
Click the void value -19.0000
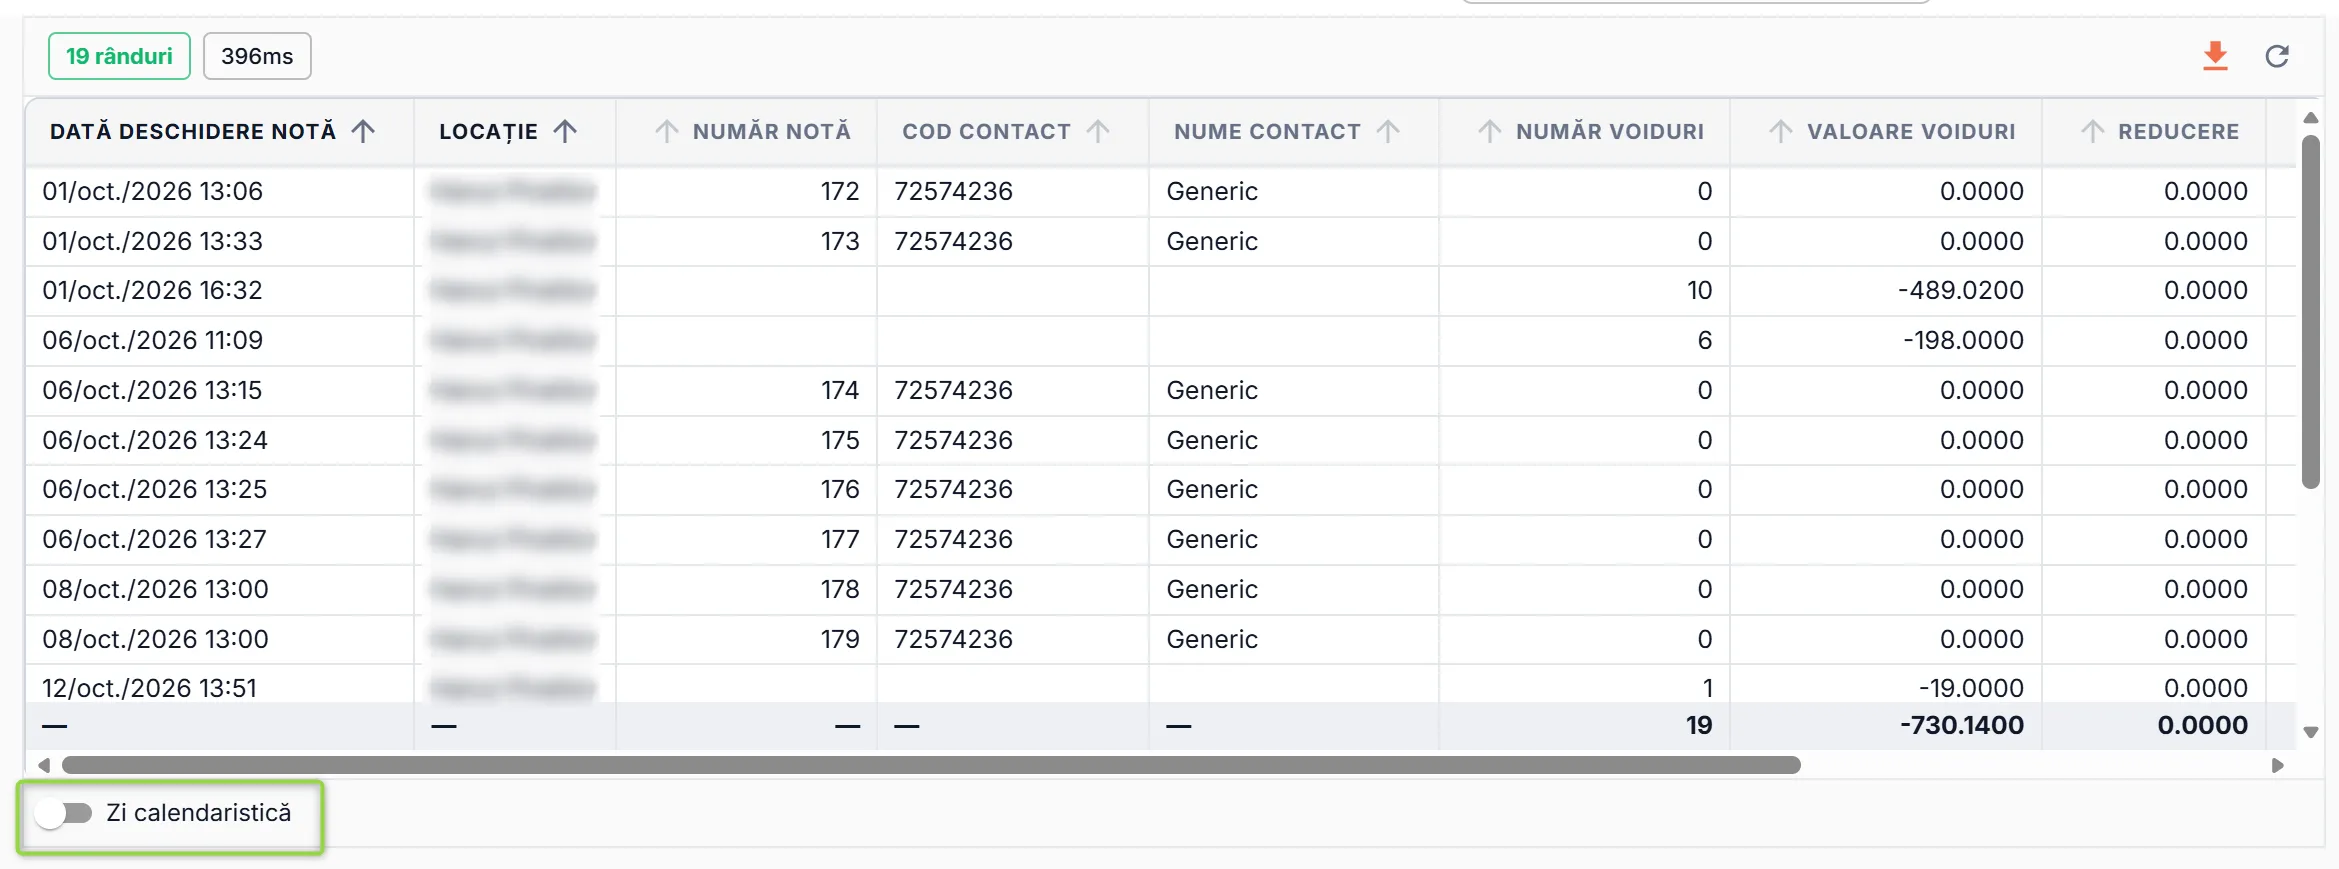1971,688
